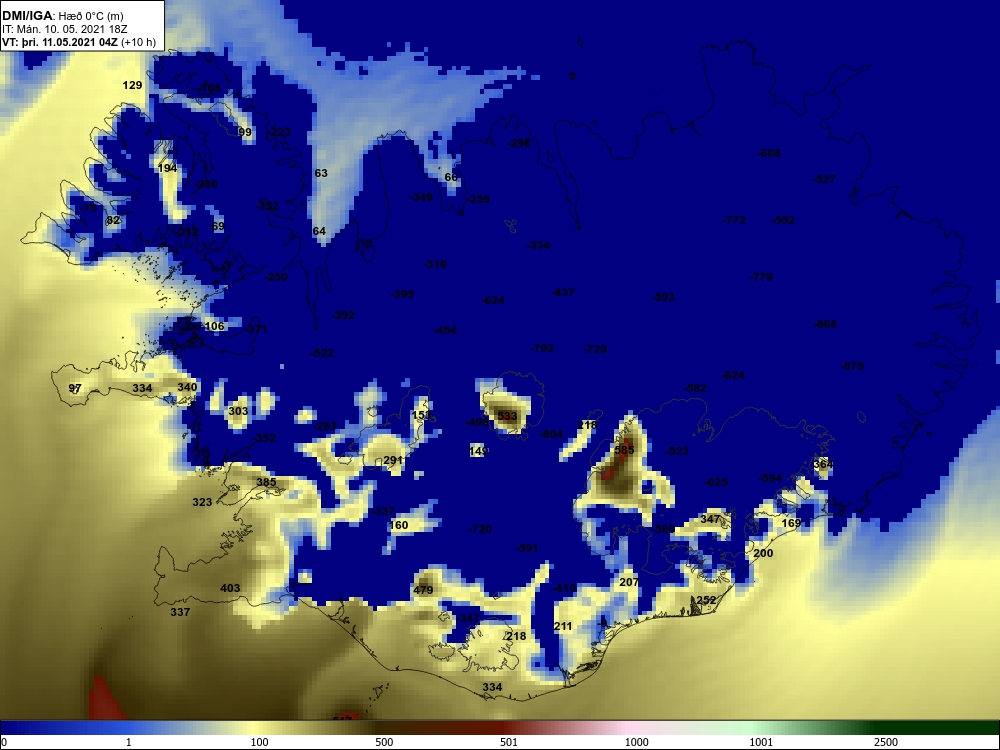Click the negative value "-522"
Image resolution: width=1000 pixels, height=750 pixels.
[322, 353]
